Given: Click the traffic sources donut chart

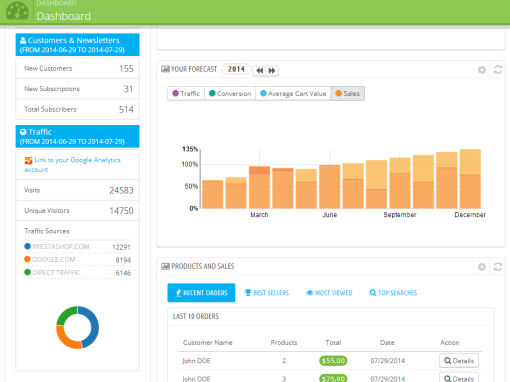Looking at the screenshot, I should pyautogui.click(x=77, y=327).
